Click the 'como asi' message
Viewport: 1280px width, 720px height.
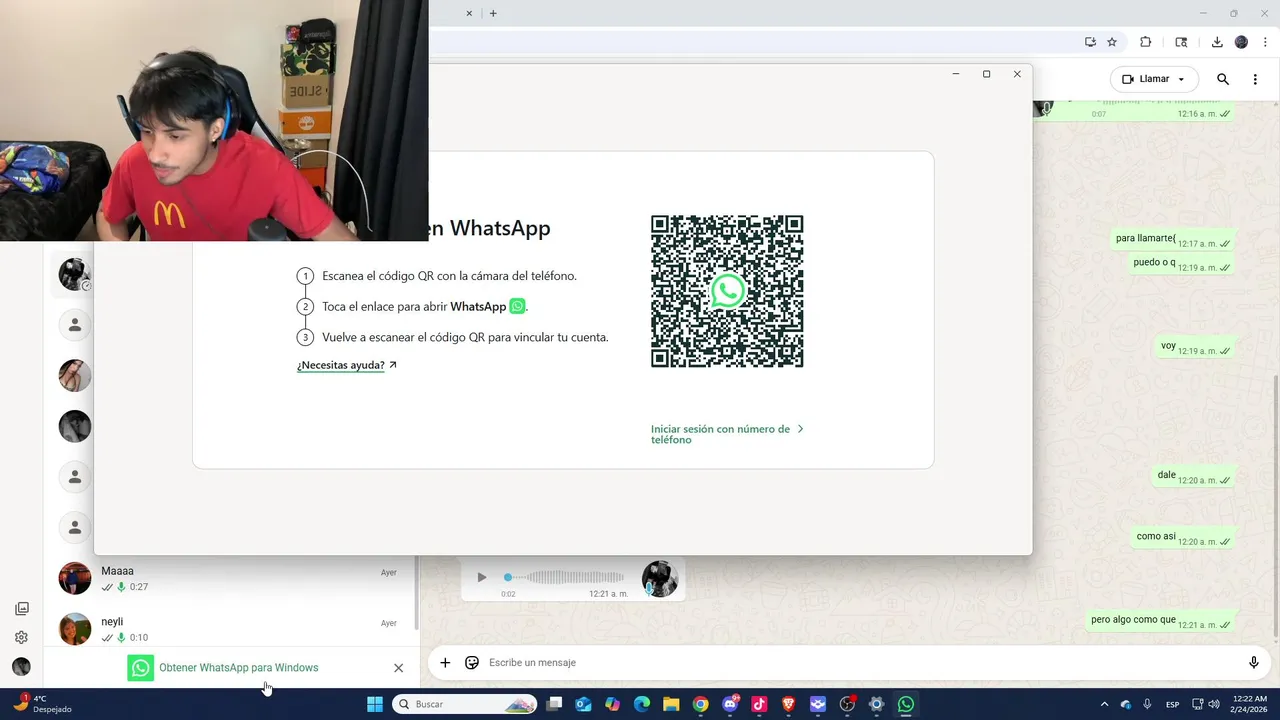pyautogui.click(x=1182, y=538)
